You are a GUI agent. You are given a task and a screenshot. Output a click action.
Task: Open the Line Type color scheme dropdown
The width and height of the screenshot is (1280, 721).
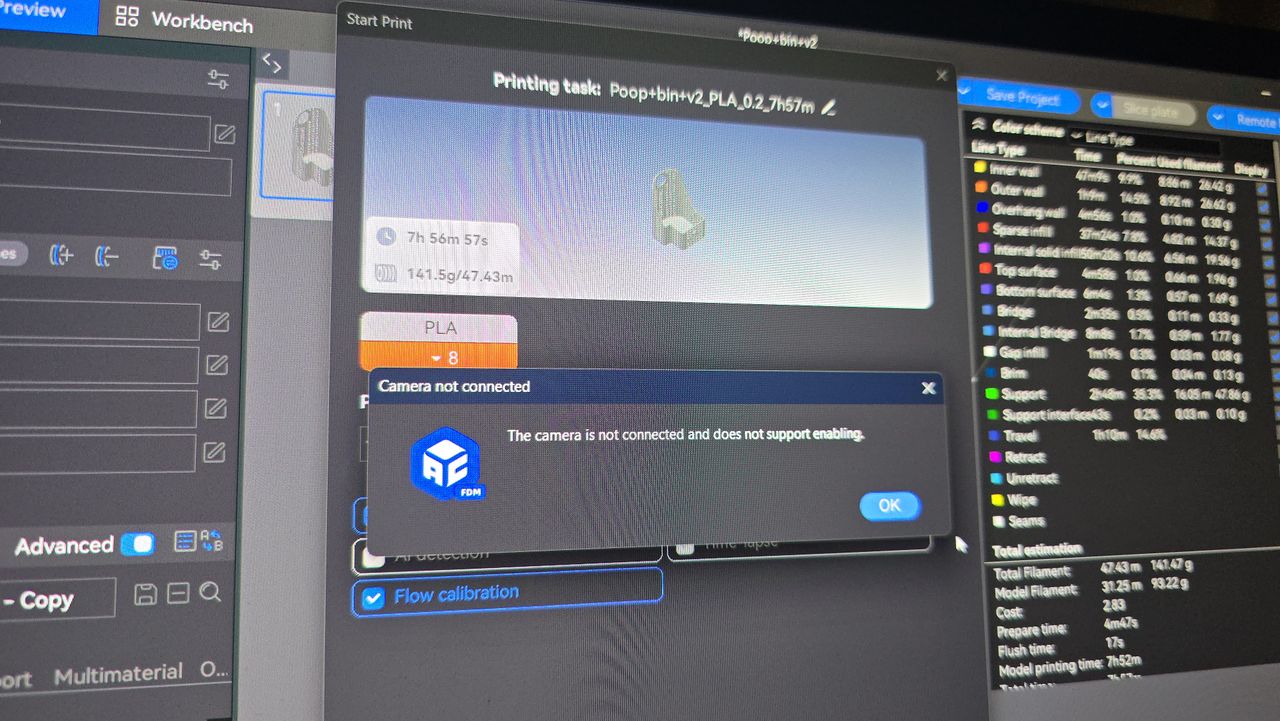(1145, 140)
